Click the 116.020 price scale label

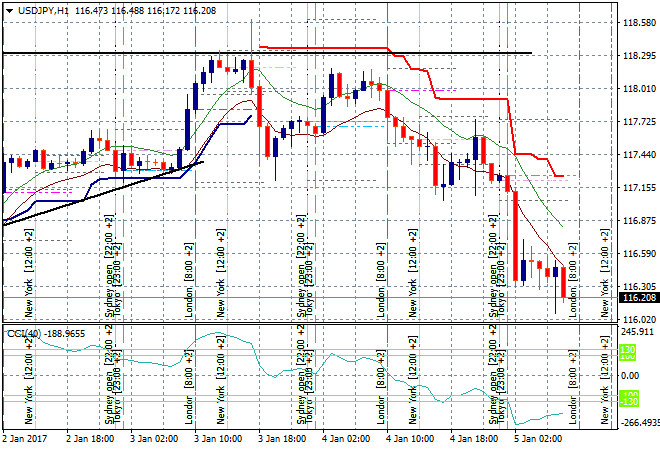click(638, 319)
